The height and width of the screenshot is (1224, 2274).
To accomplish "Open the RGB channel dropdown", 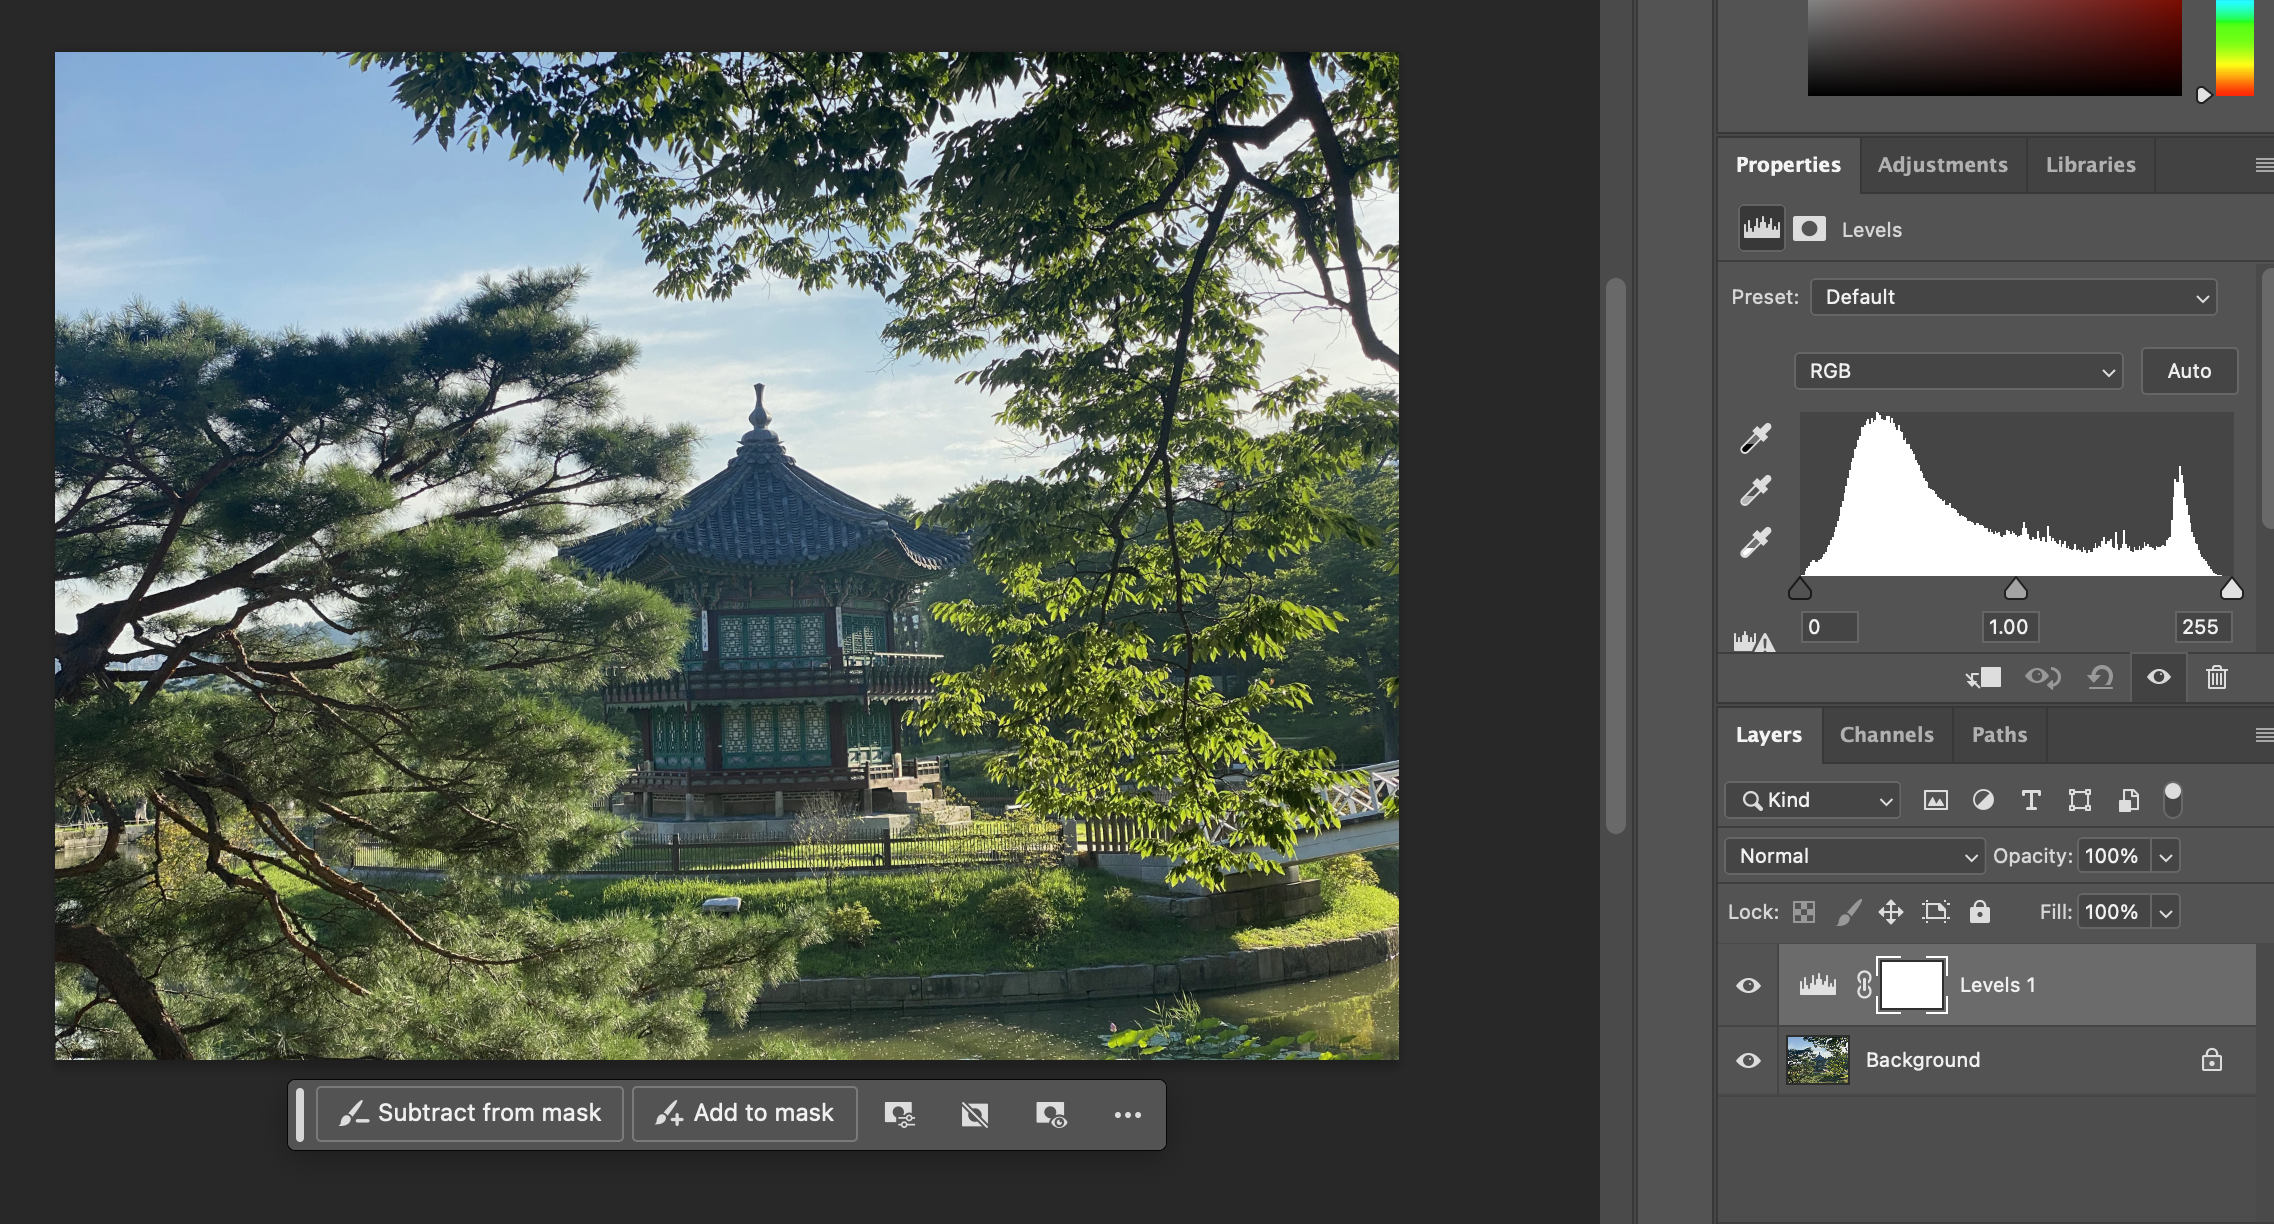I will tap(1958, 371).
